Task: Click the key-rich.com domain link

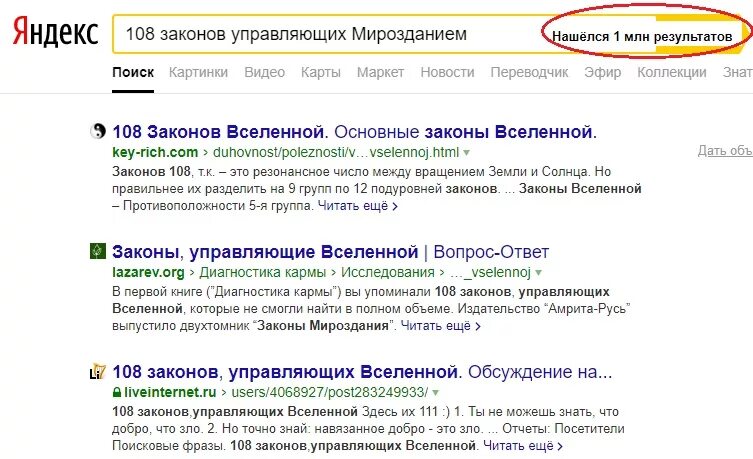Action: [x=155, y=152]
